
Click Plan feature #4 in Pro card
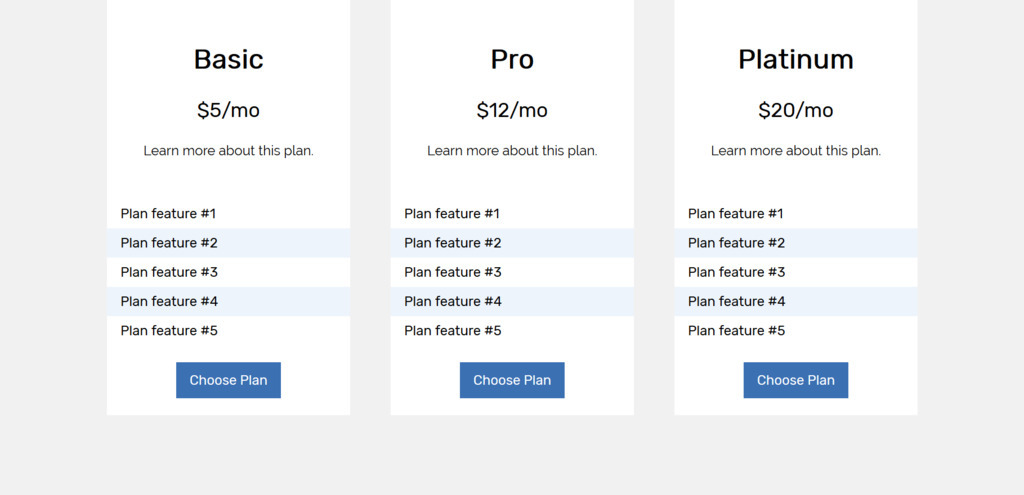pyautogui.click(x=453, y=301)
